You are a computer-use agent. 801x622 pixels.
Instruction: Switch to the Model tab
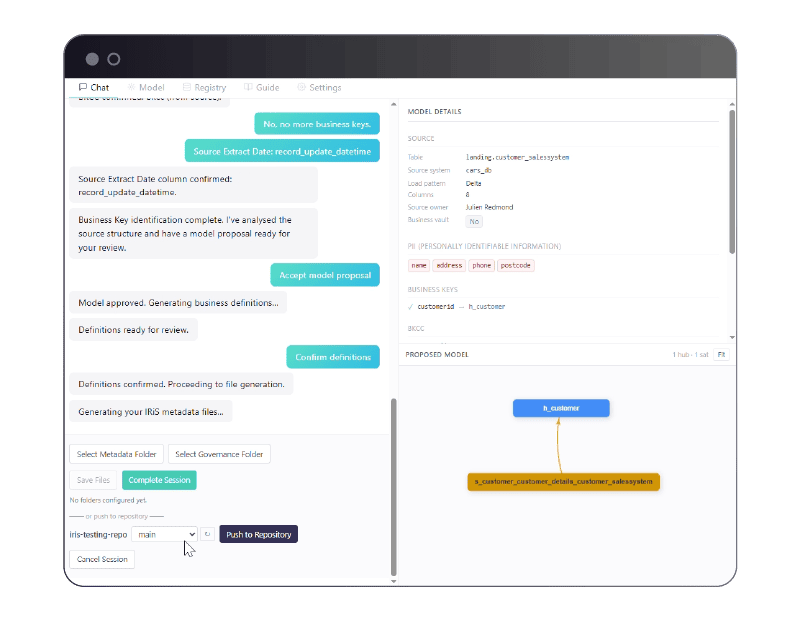tap(146, 87)
